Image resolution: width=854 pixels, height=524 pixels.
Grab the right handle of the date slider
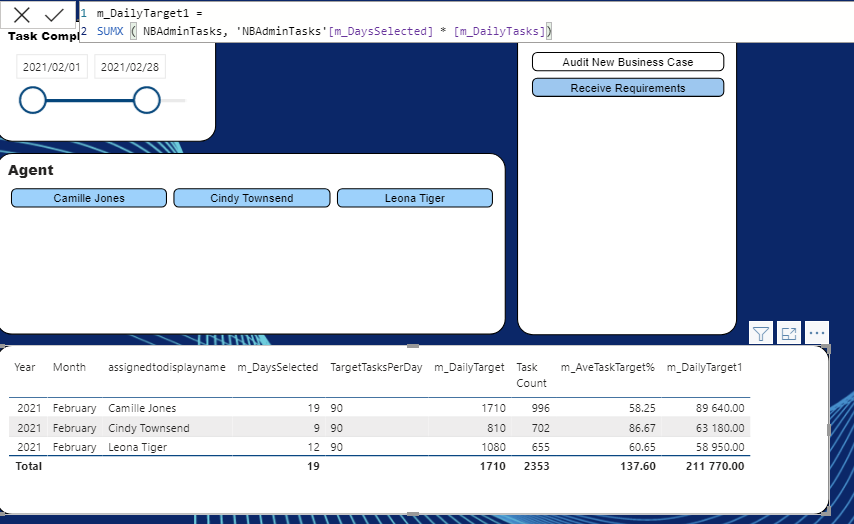pyautogui.click(x=147, y=100)
